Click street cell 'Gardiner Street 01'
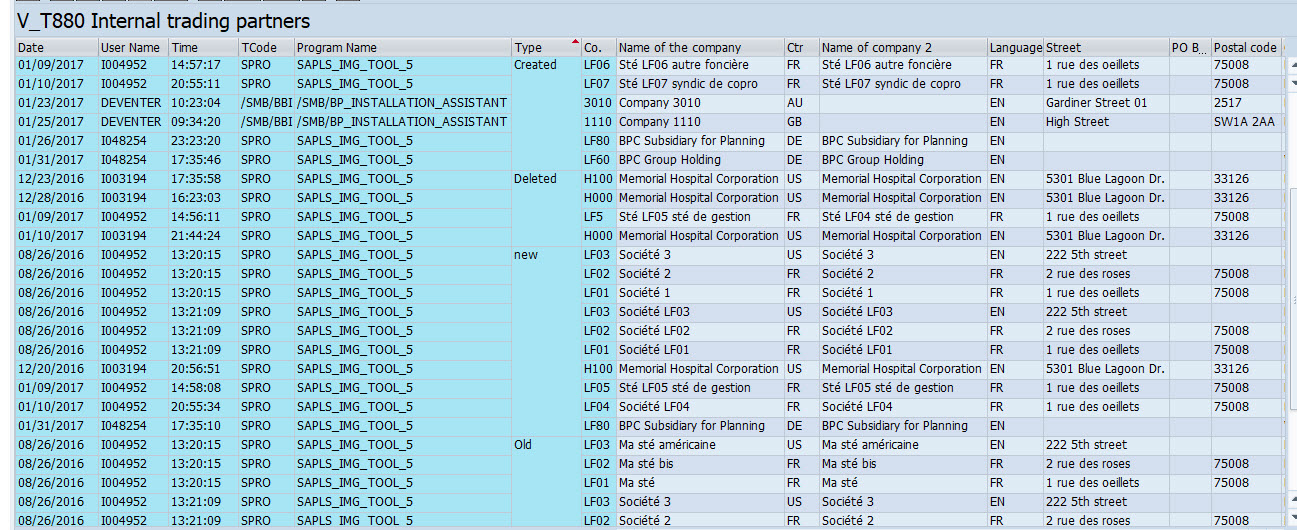The height and width of the screenshot is (530, 1297). pos(1106,103)
